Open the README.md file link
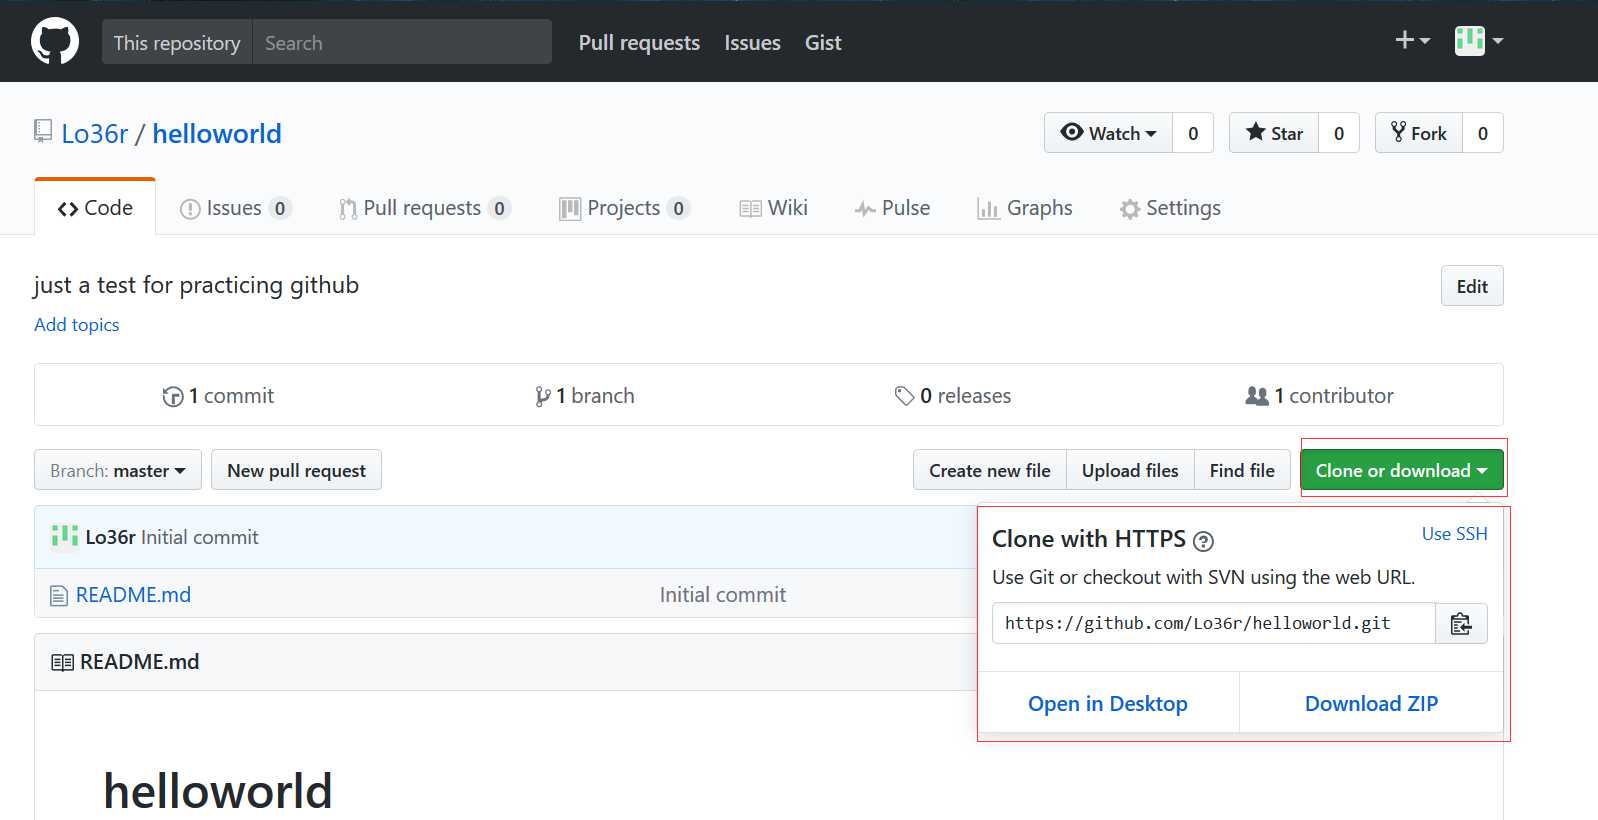Viewport: 1598px width, 820px height. 133,595
